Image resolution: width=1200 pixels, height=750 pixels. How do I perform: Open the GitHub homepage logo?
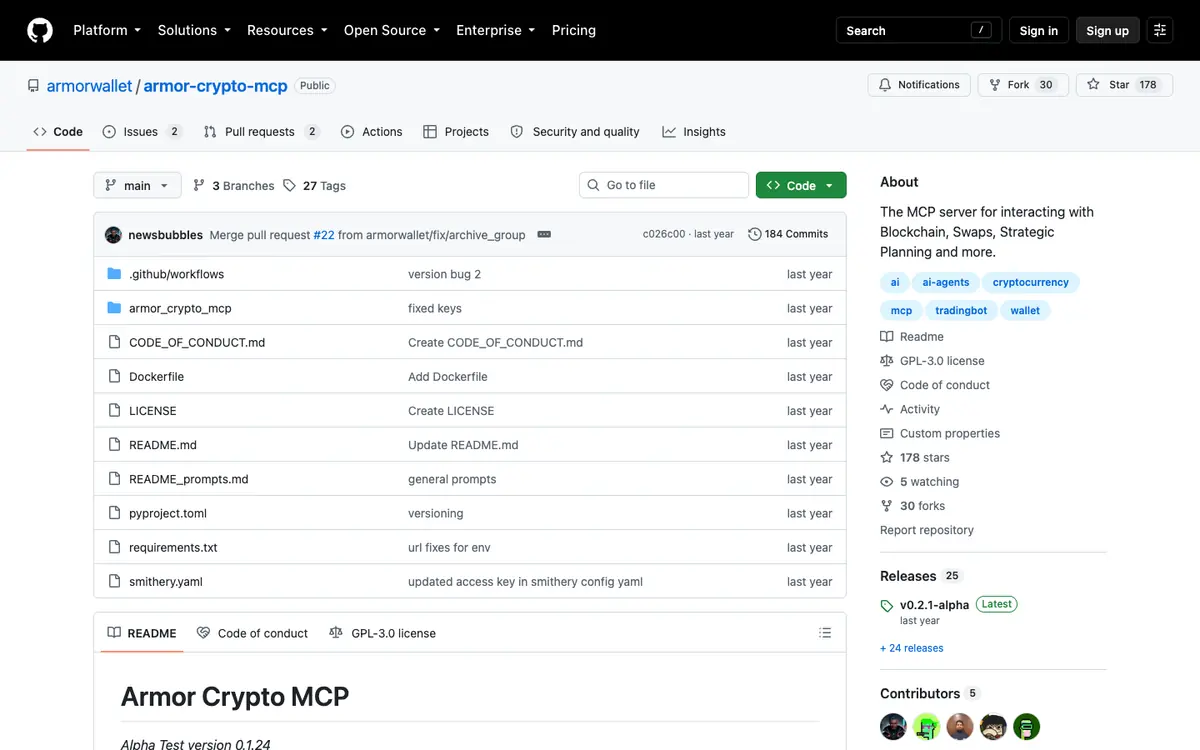coord(40,30)
